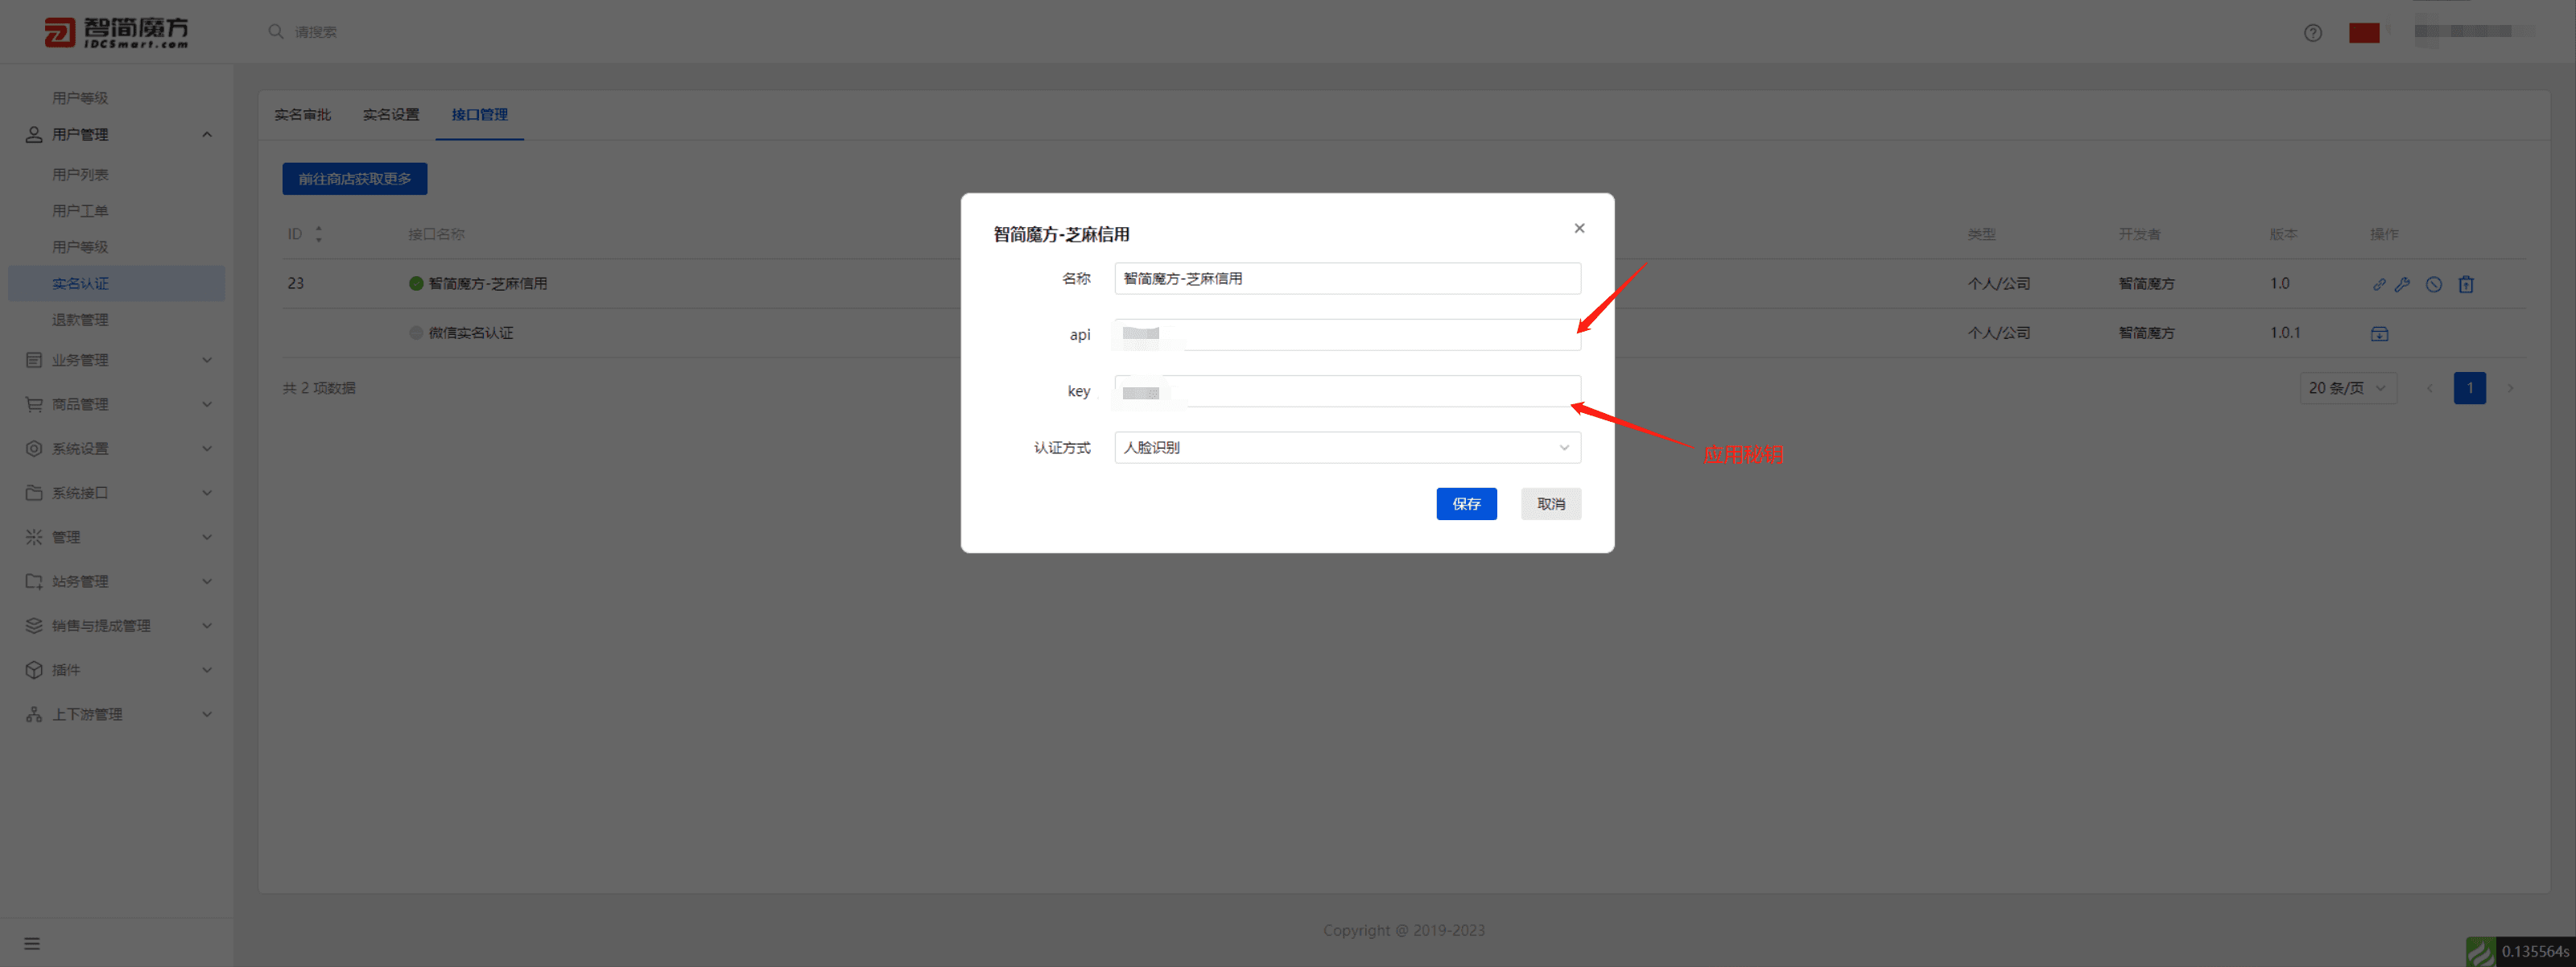
Task: Click the grey status dot of 微信实名认证
Action: coord(416,332)
